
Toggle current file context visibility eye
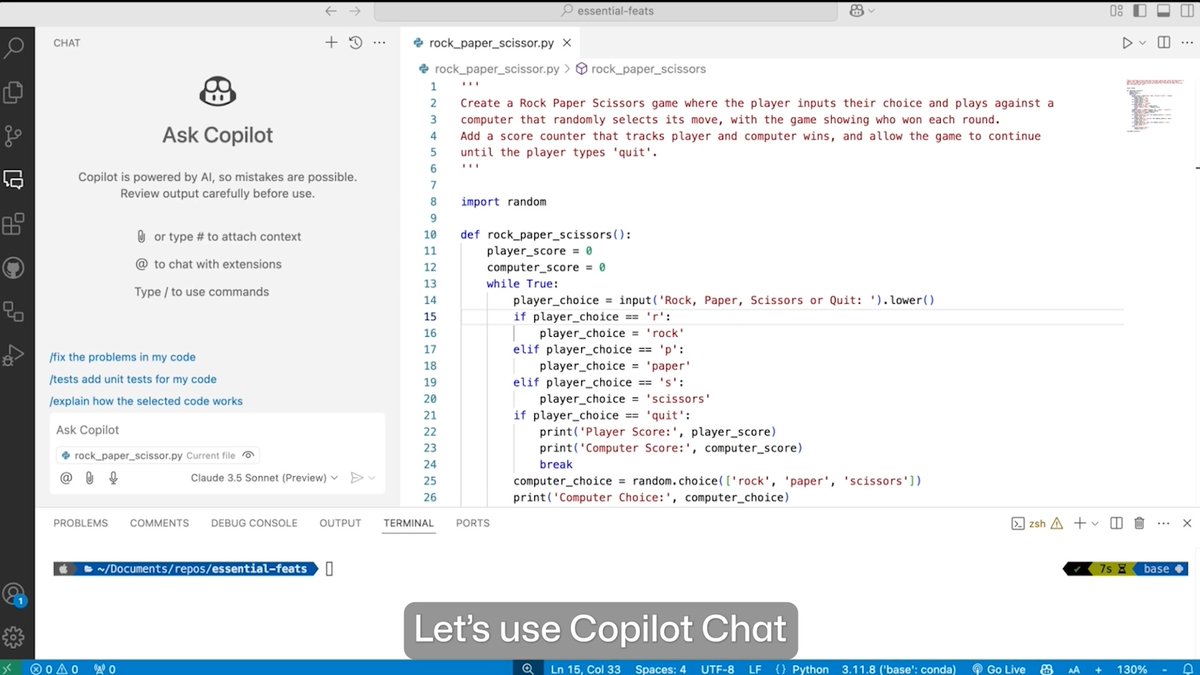[248, 455]
